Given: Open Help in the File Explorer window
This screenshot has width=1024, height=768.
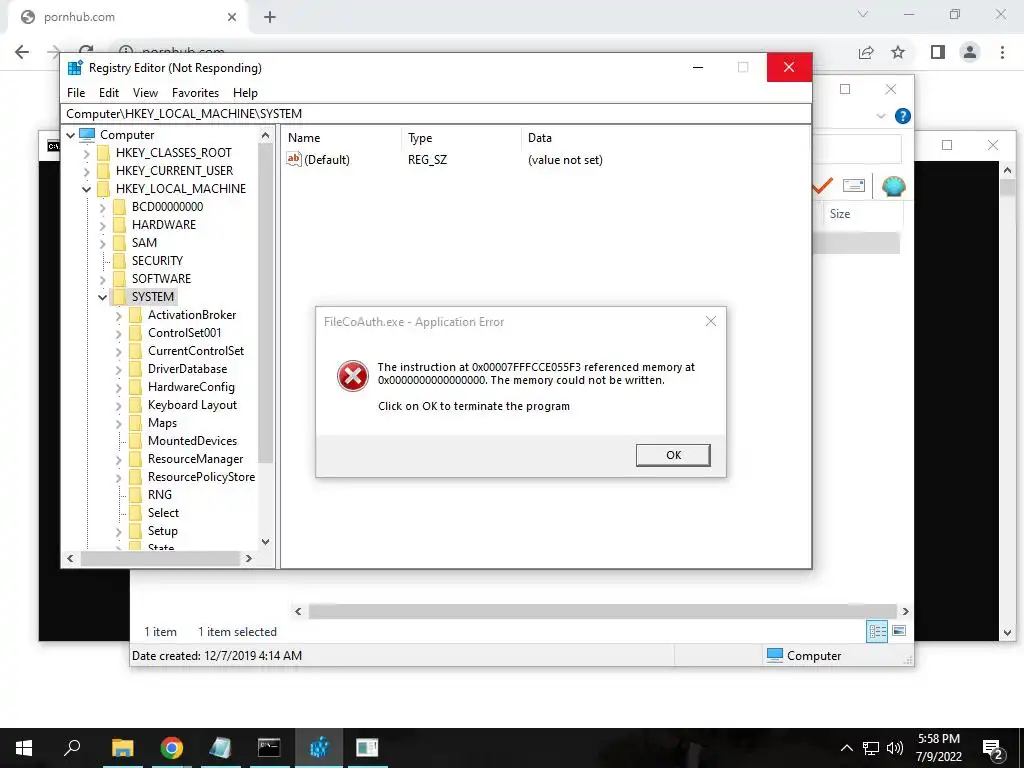Looking at the screenshot, I should pos(903,116).
